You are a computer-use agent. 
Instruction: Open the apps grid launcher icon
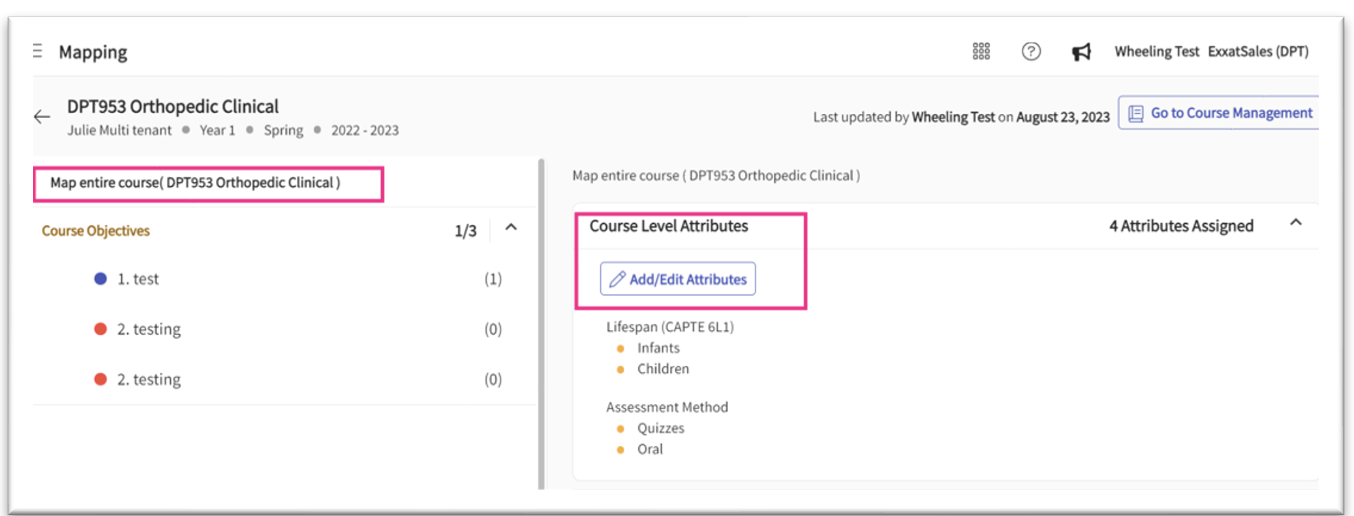981,52
